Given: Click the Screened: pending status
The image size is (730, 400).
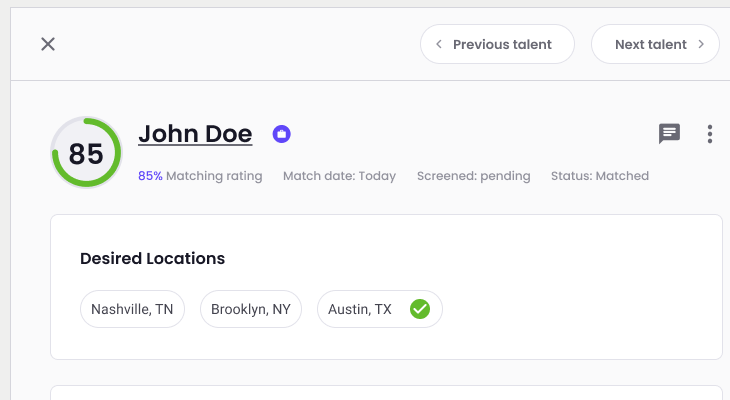Looking at the screenshot, I should pyautogui.click(x=473, y=176).
